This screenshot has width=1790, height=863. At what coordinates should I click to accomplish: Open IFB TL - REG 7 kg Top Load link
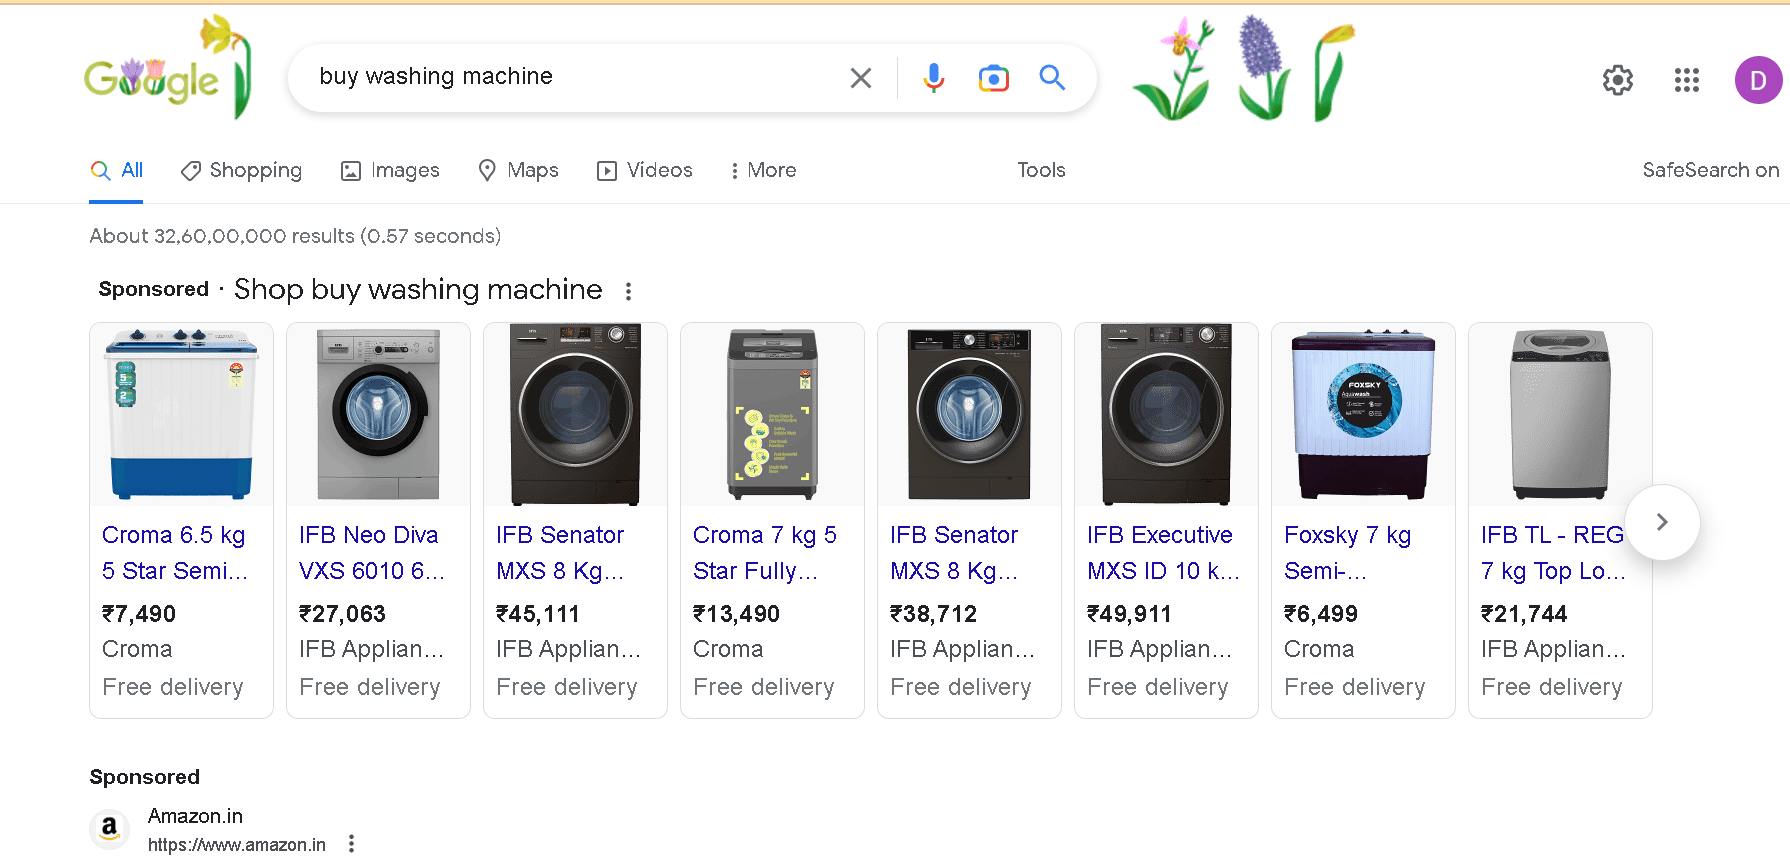1553,553
